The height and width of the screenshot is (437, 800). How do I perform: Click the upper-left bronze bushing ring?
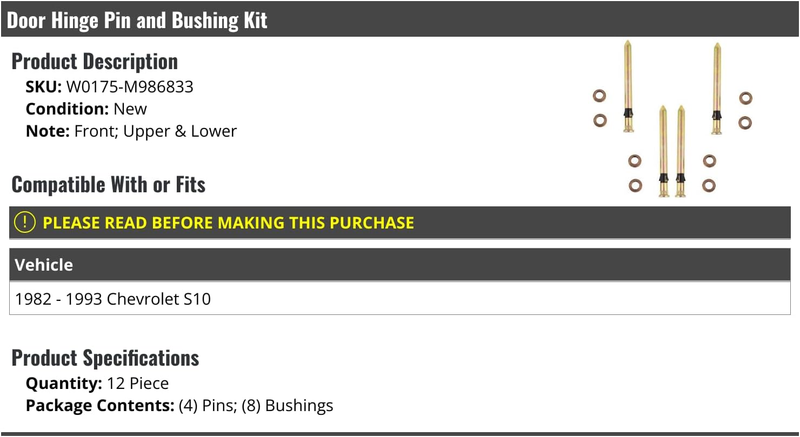(x=599, y=95)
